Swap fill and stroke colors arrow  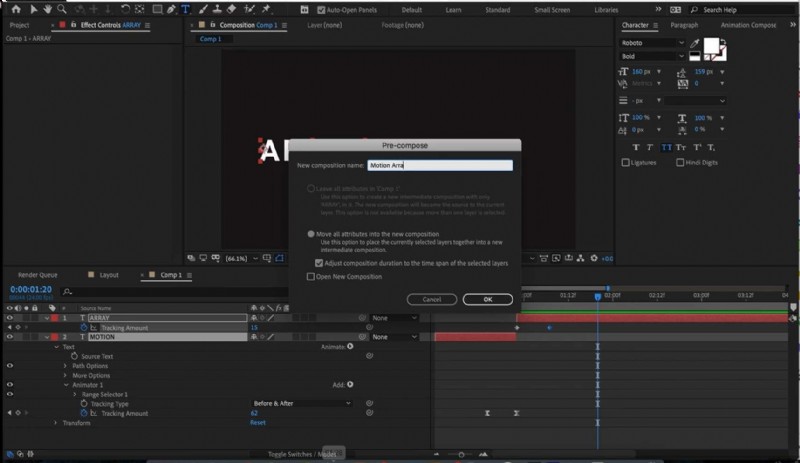[x=723, y=42]
